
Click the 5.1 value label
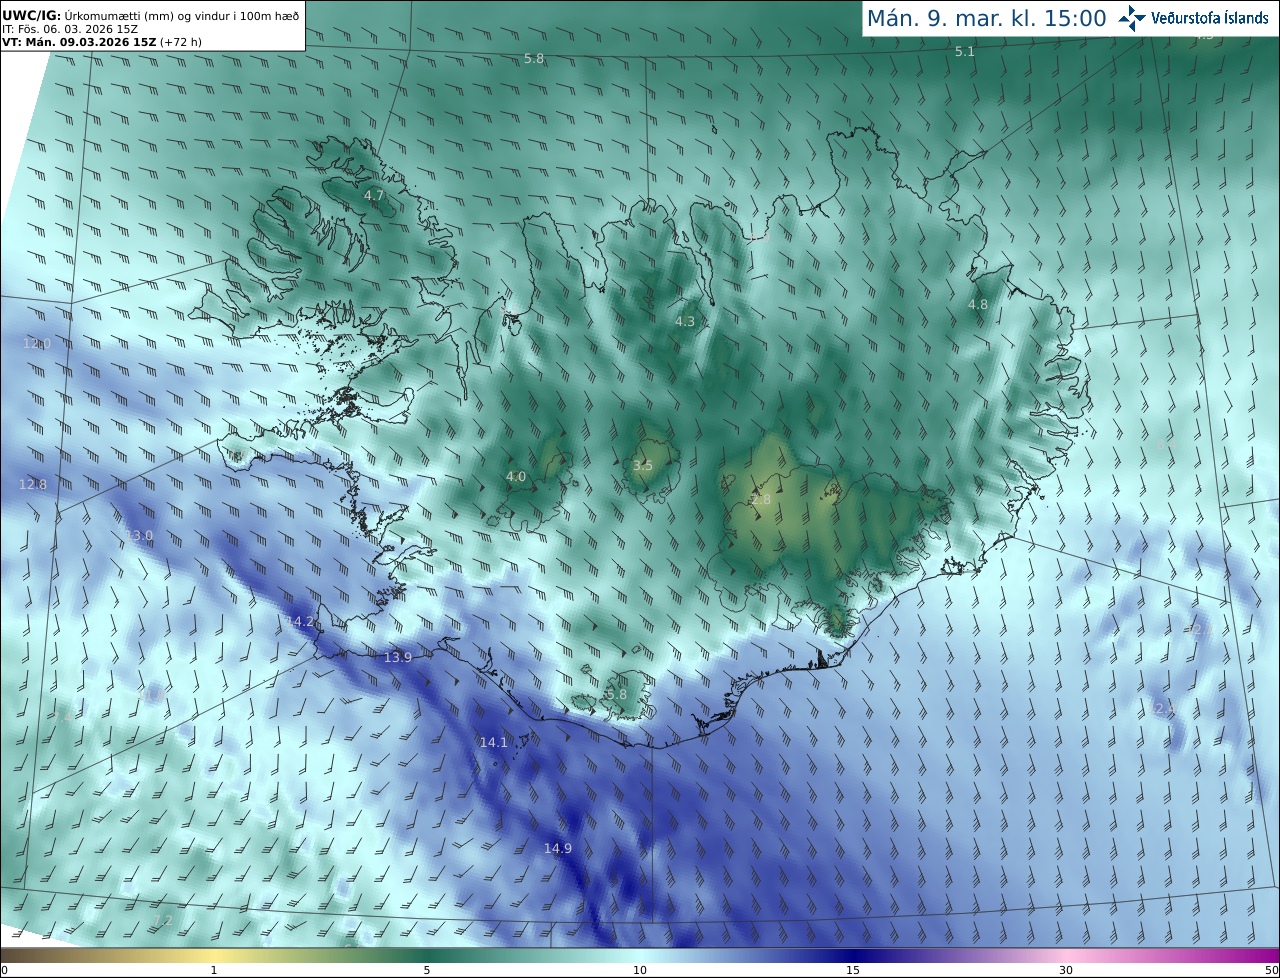coord(965,51)
